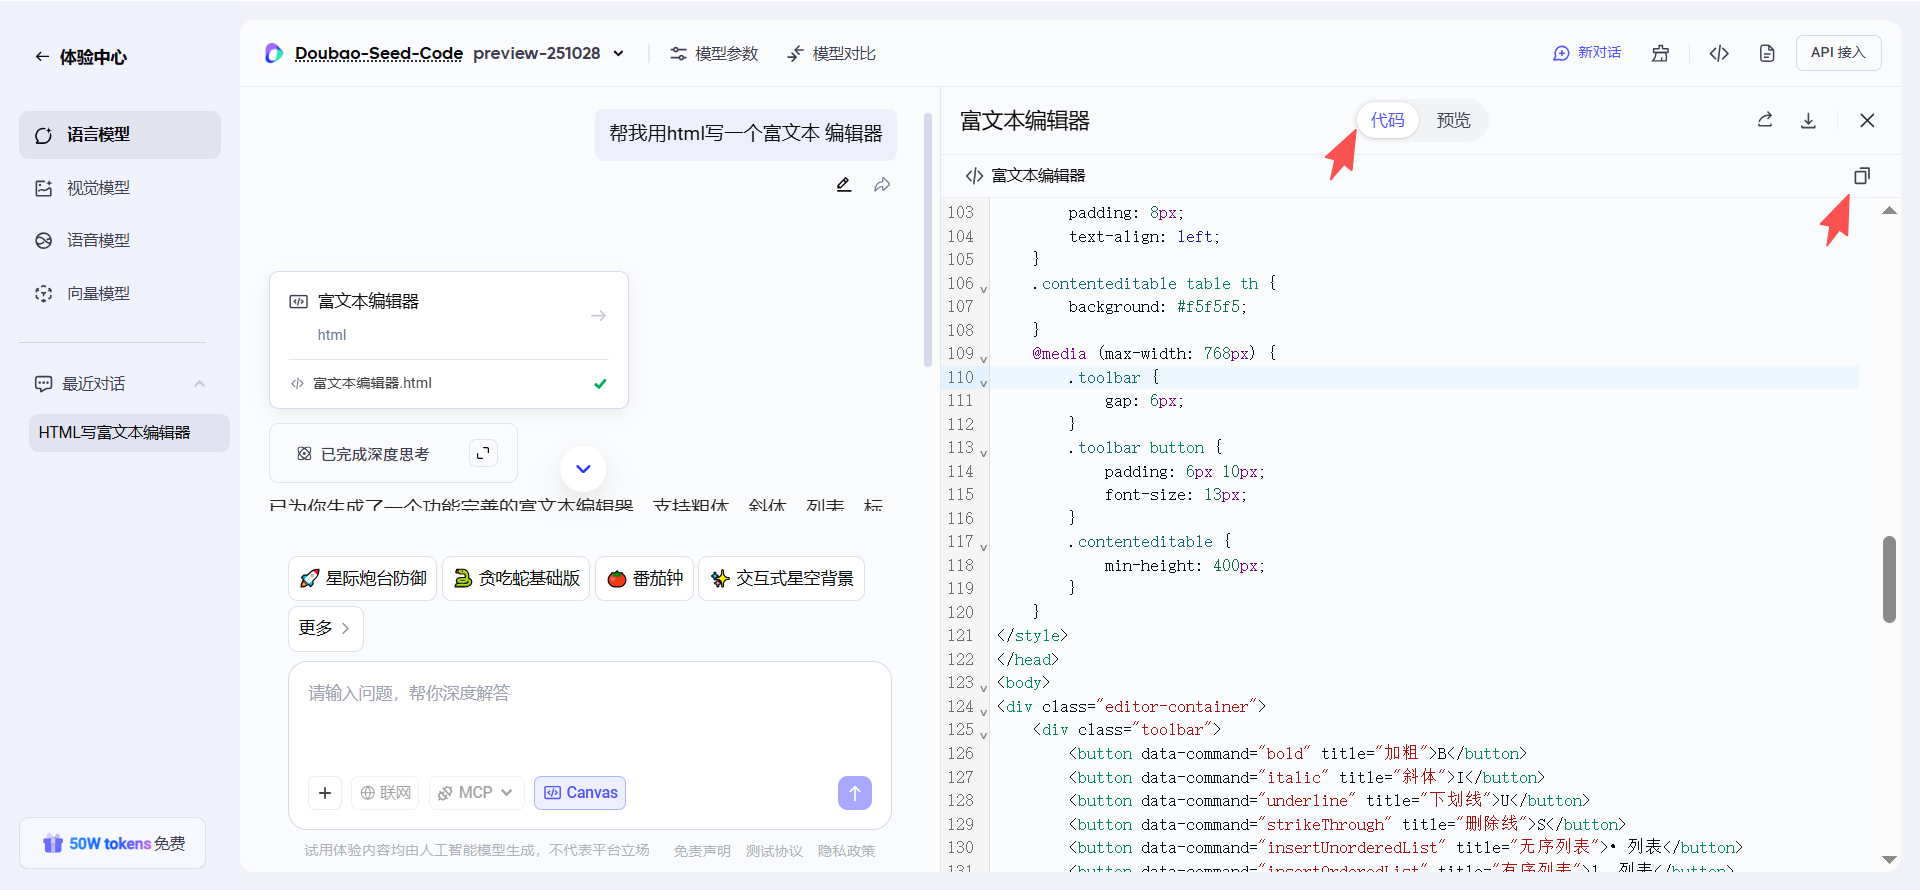1920x890 pixels.
Task: Open the 隐私政策 link
Action: [x=846, y=852]
